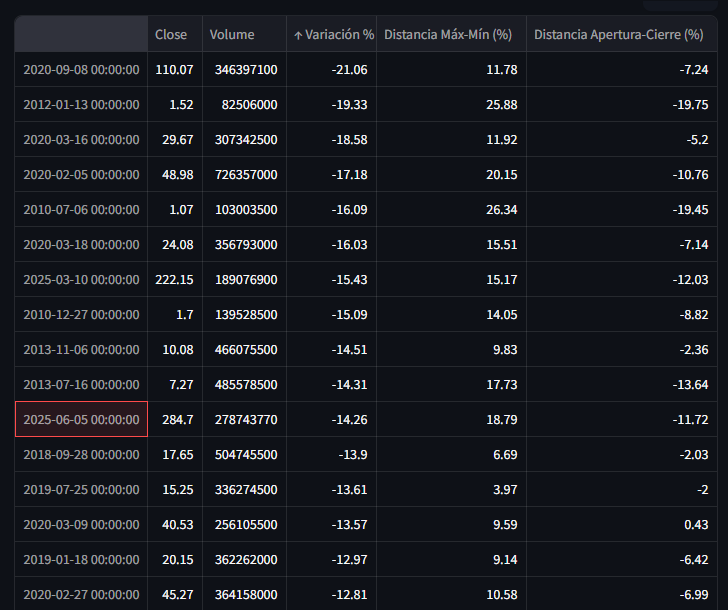Click the Volume cell 189076900
Screen dimensions: 728x610
point(244,279)
